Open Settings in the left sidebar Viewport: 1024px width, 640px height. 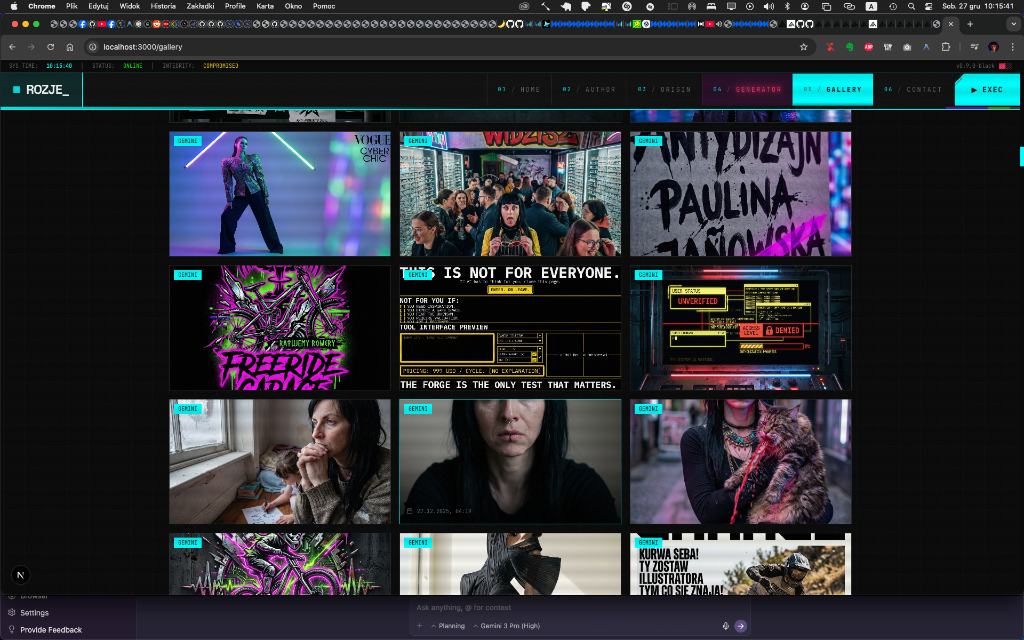34,613
